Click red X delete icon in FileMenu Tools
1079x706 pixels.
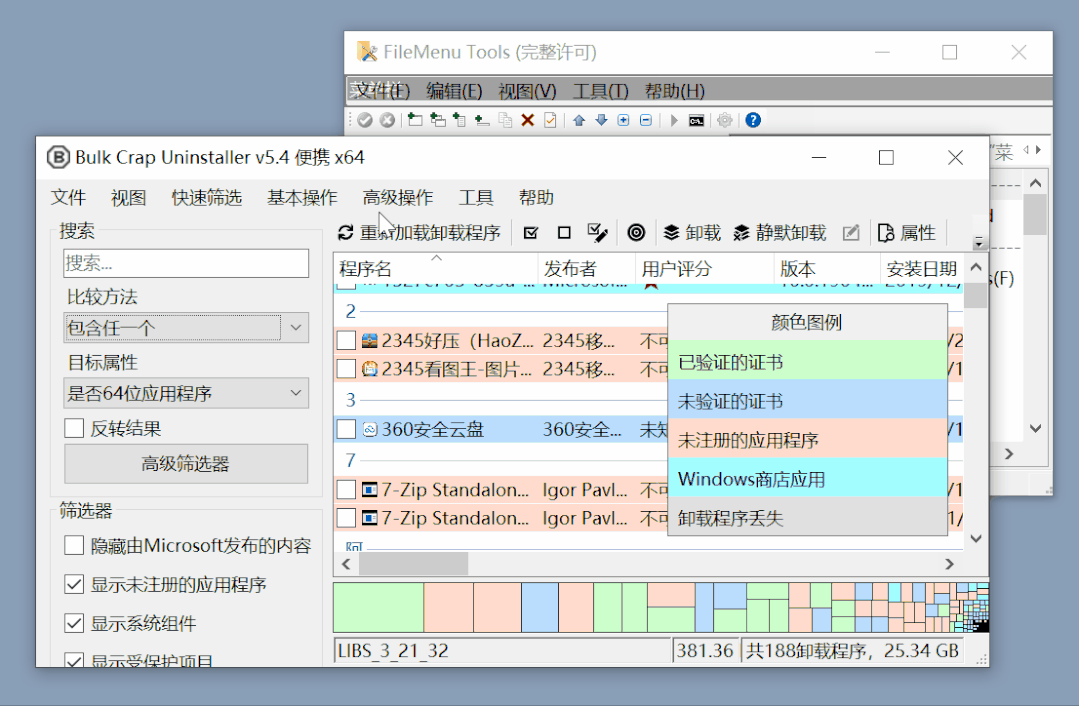click(527, 120)
